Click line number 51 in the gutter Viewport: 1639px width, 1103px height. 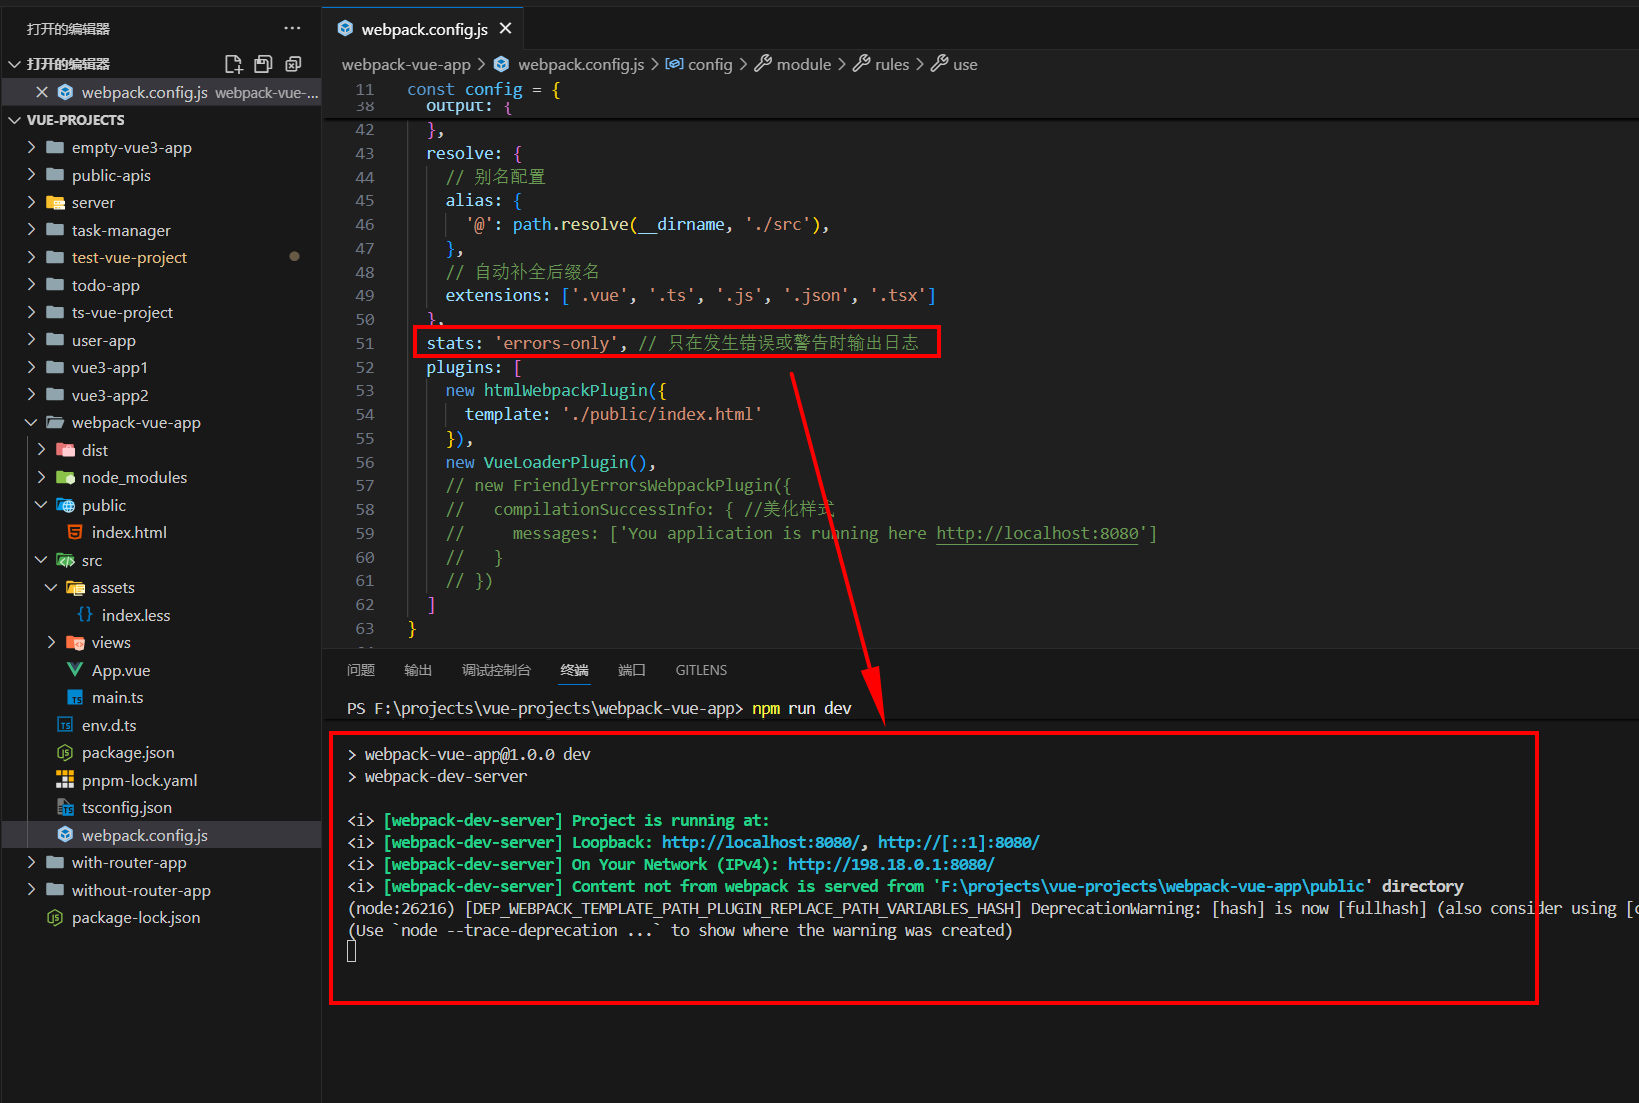click(365, 343)
